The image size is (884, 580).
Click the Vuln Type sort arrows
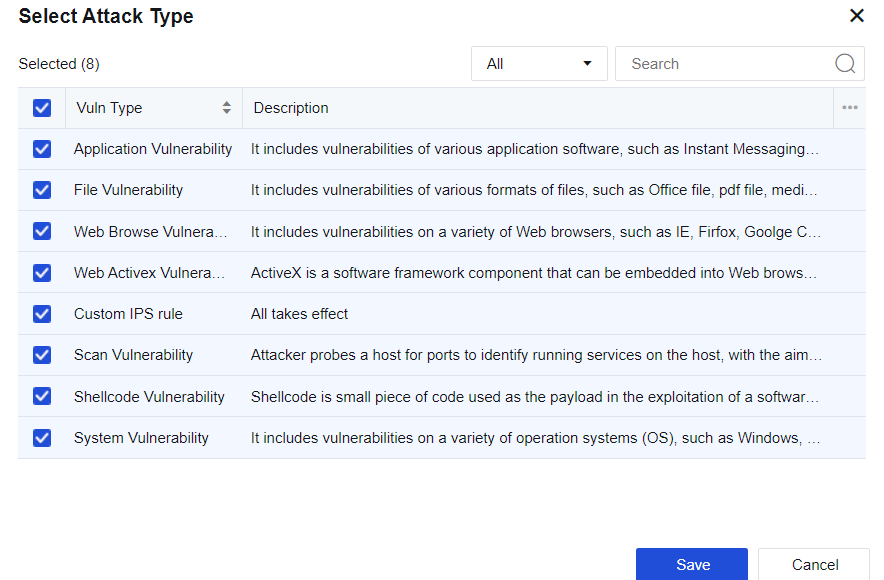tap(227, 108)
